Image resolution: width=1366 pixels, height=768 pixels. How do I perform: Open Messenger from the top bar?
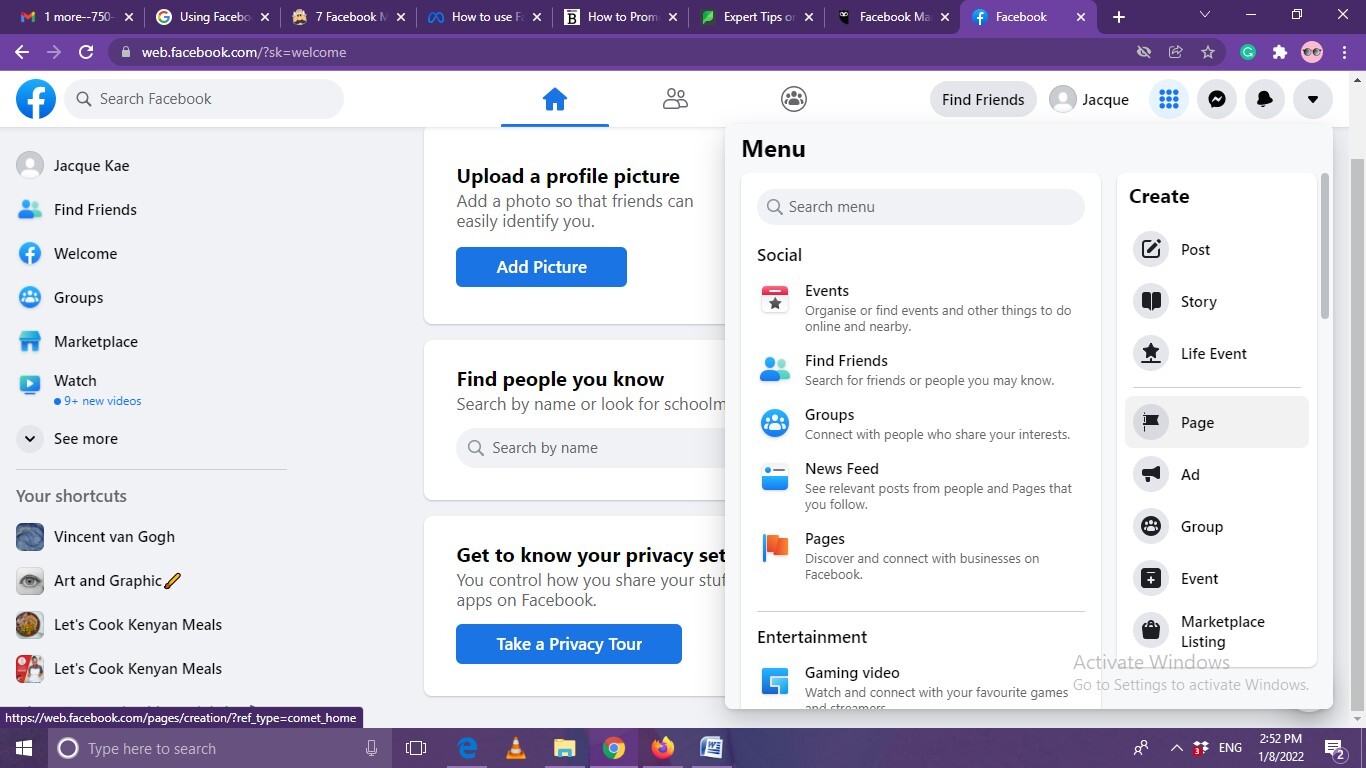pyautogui.click(x=1216, y=99)
